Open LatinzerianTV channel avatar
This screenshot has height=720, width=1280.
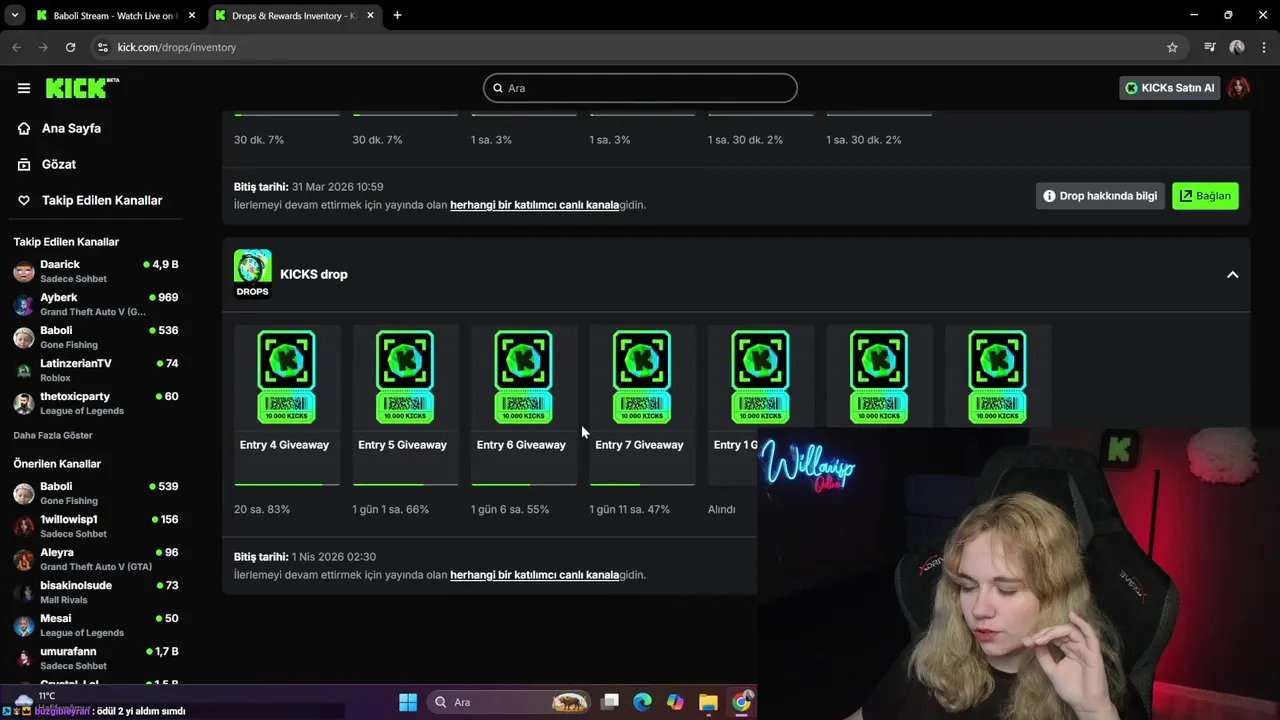tap(24, 371)
